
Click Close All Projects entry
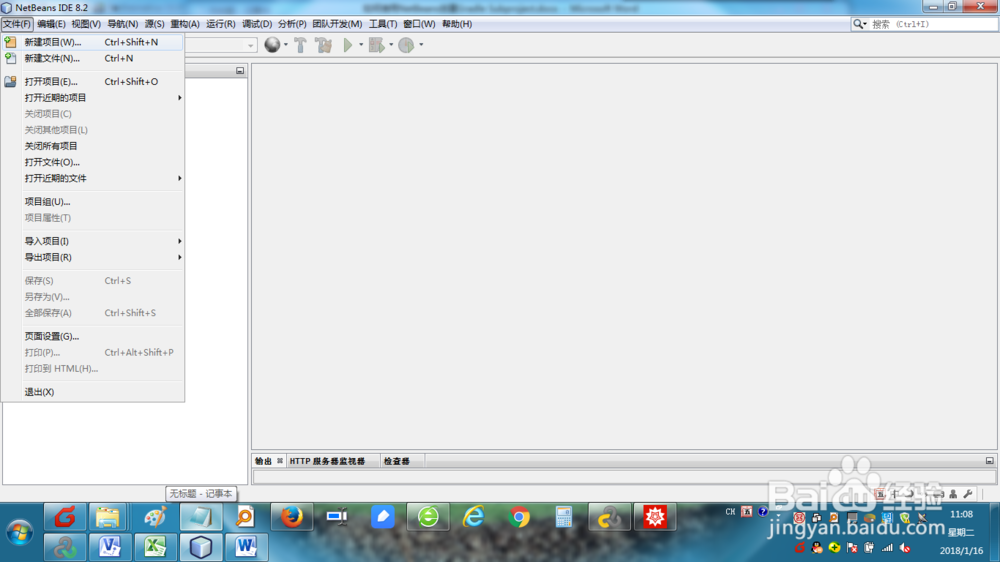point(93,146)
